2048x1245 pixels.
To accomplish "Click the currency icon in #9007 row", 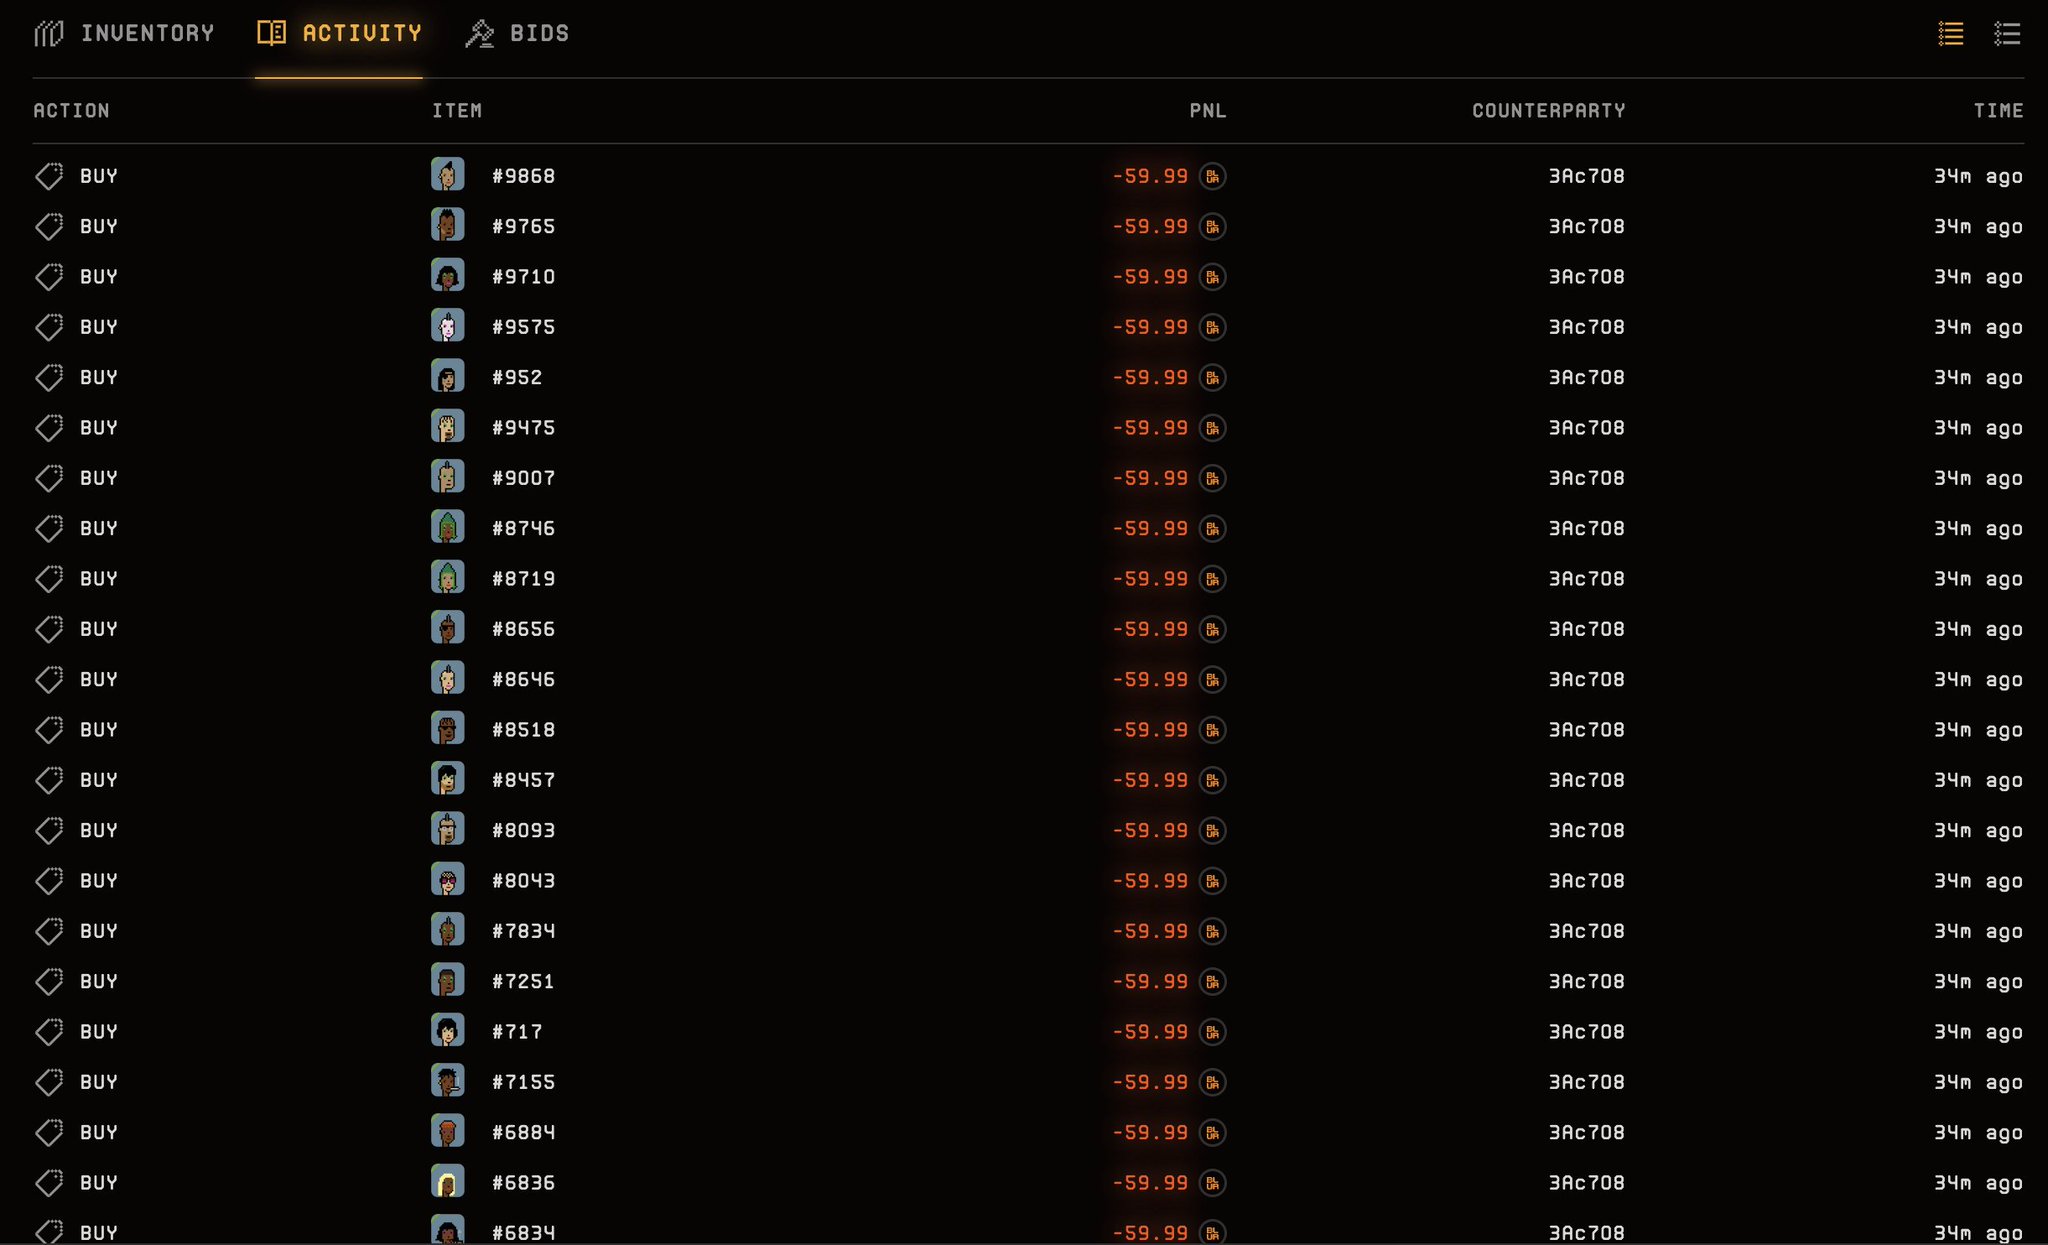I will click(1212, 478).
